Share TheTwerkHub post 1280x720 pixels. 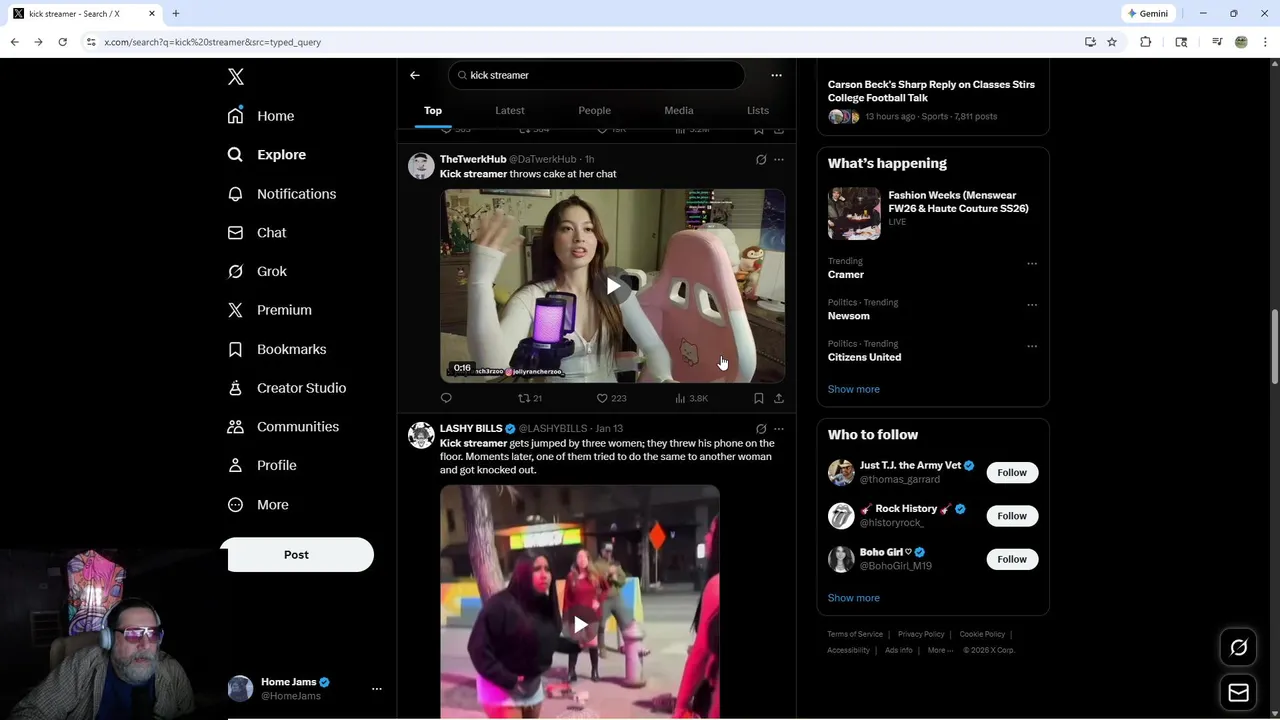(x=779, y=398)
